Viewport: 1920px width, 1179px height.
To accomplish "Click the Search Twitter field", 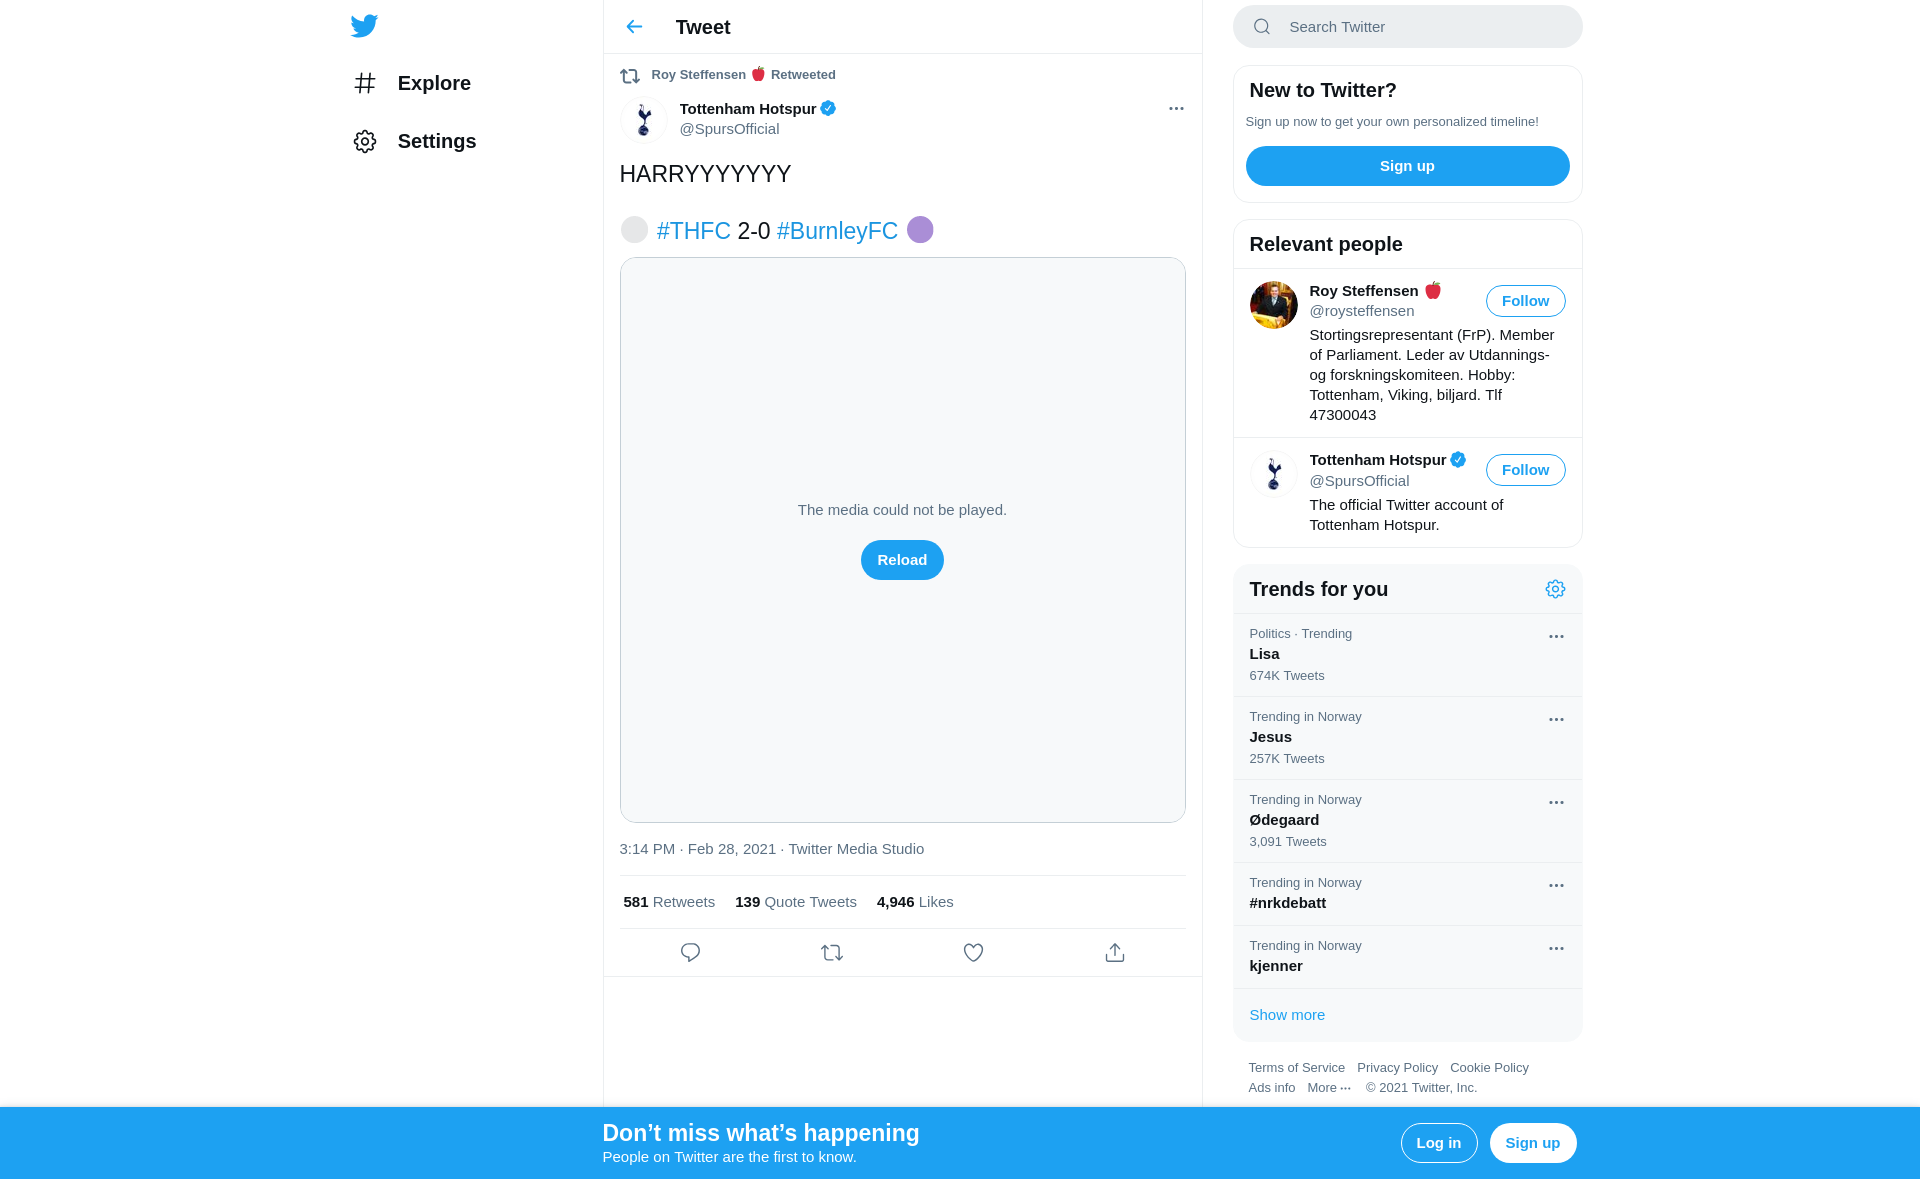I will tap(1407, 27).
